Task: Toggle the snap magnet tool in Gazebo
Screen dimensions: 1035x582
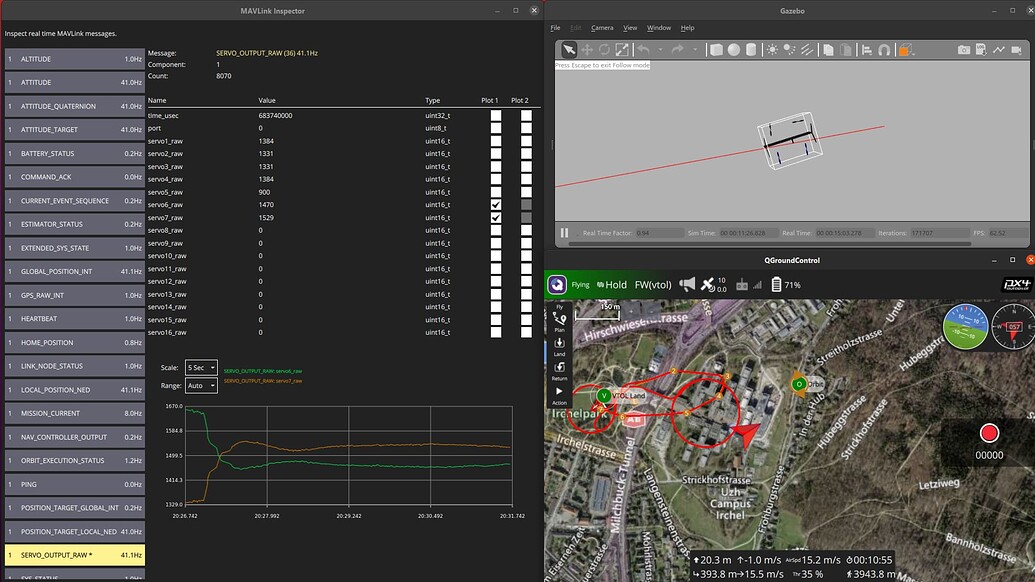Action: pos(885,49)
